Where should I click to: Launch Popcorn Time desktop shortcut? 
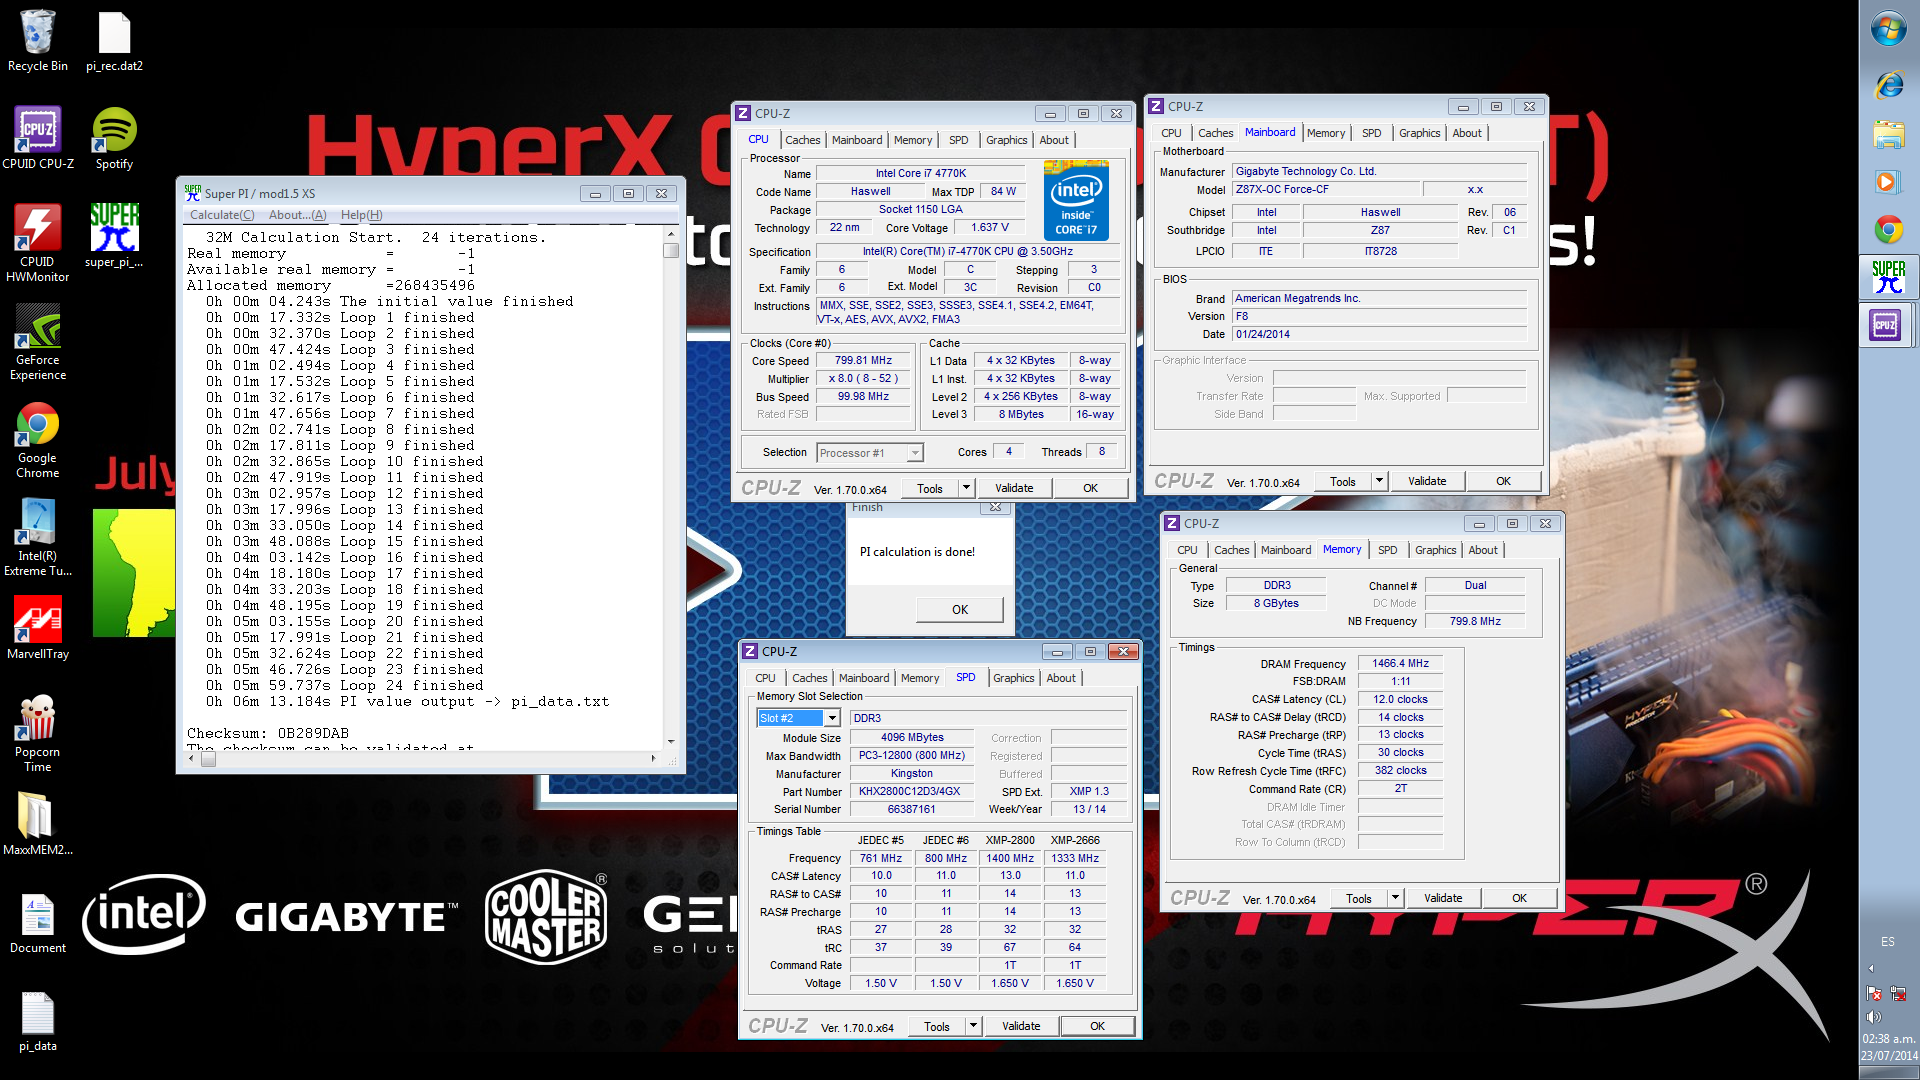click(37, 733)
